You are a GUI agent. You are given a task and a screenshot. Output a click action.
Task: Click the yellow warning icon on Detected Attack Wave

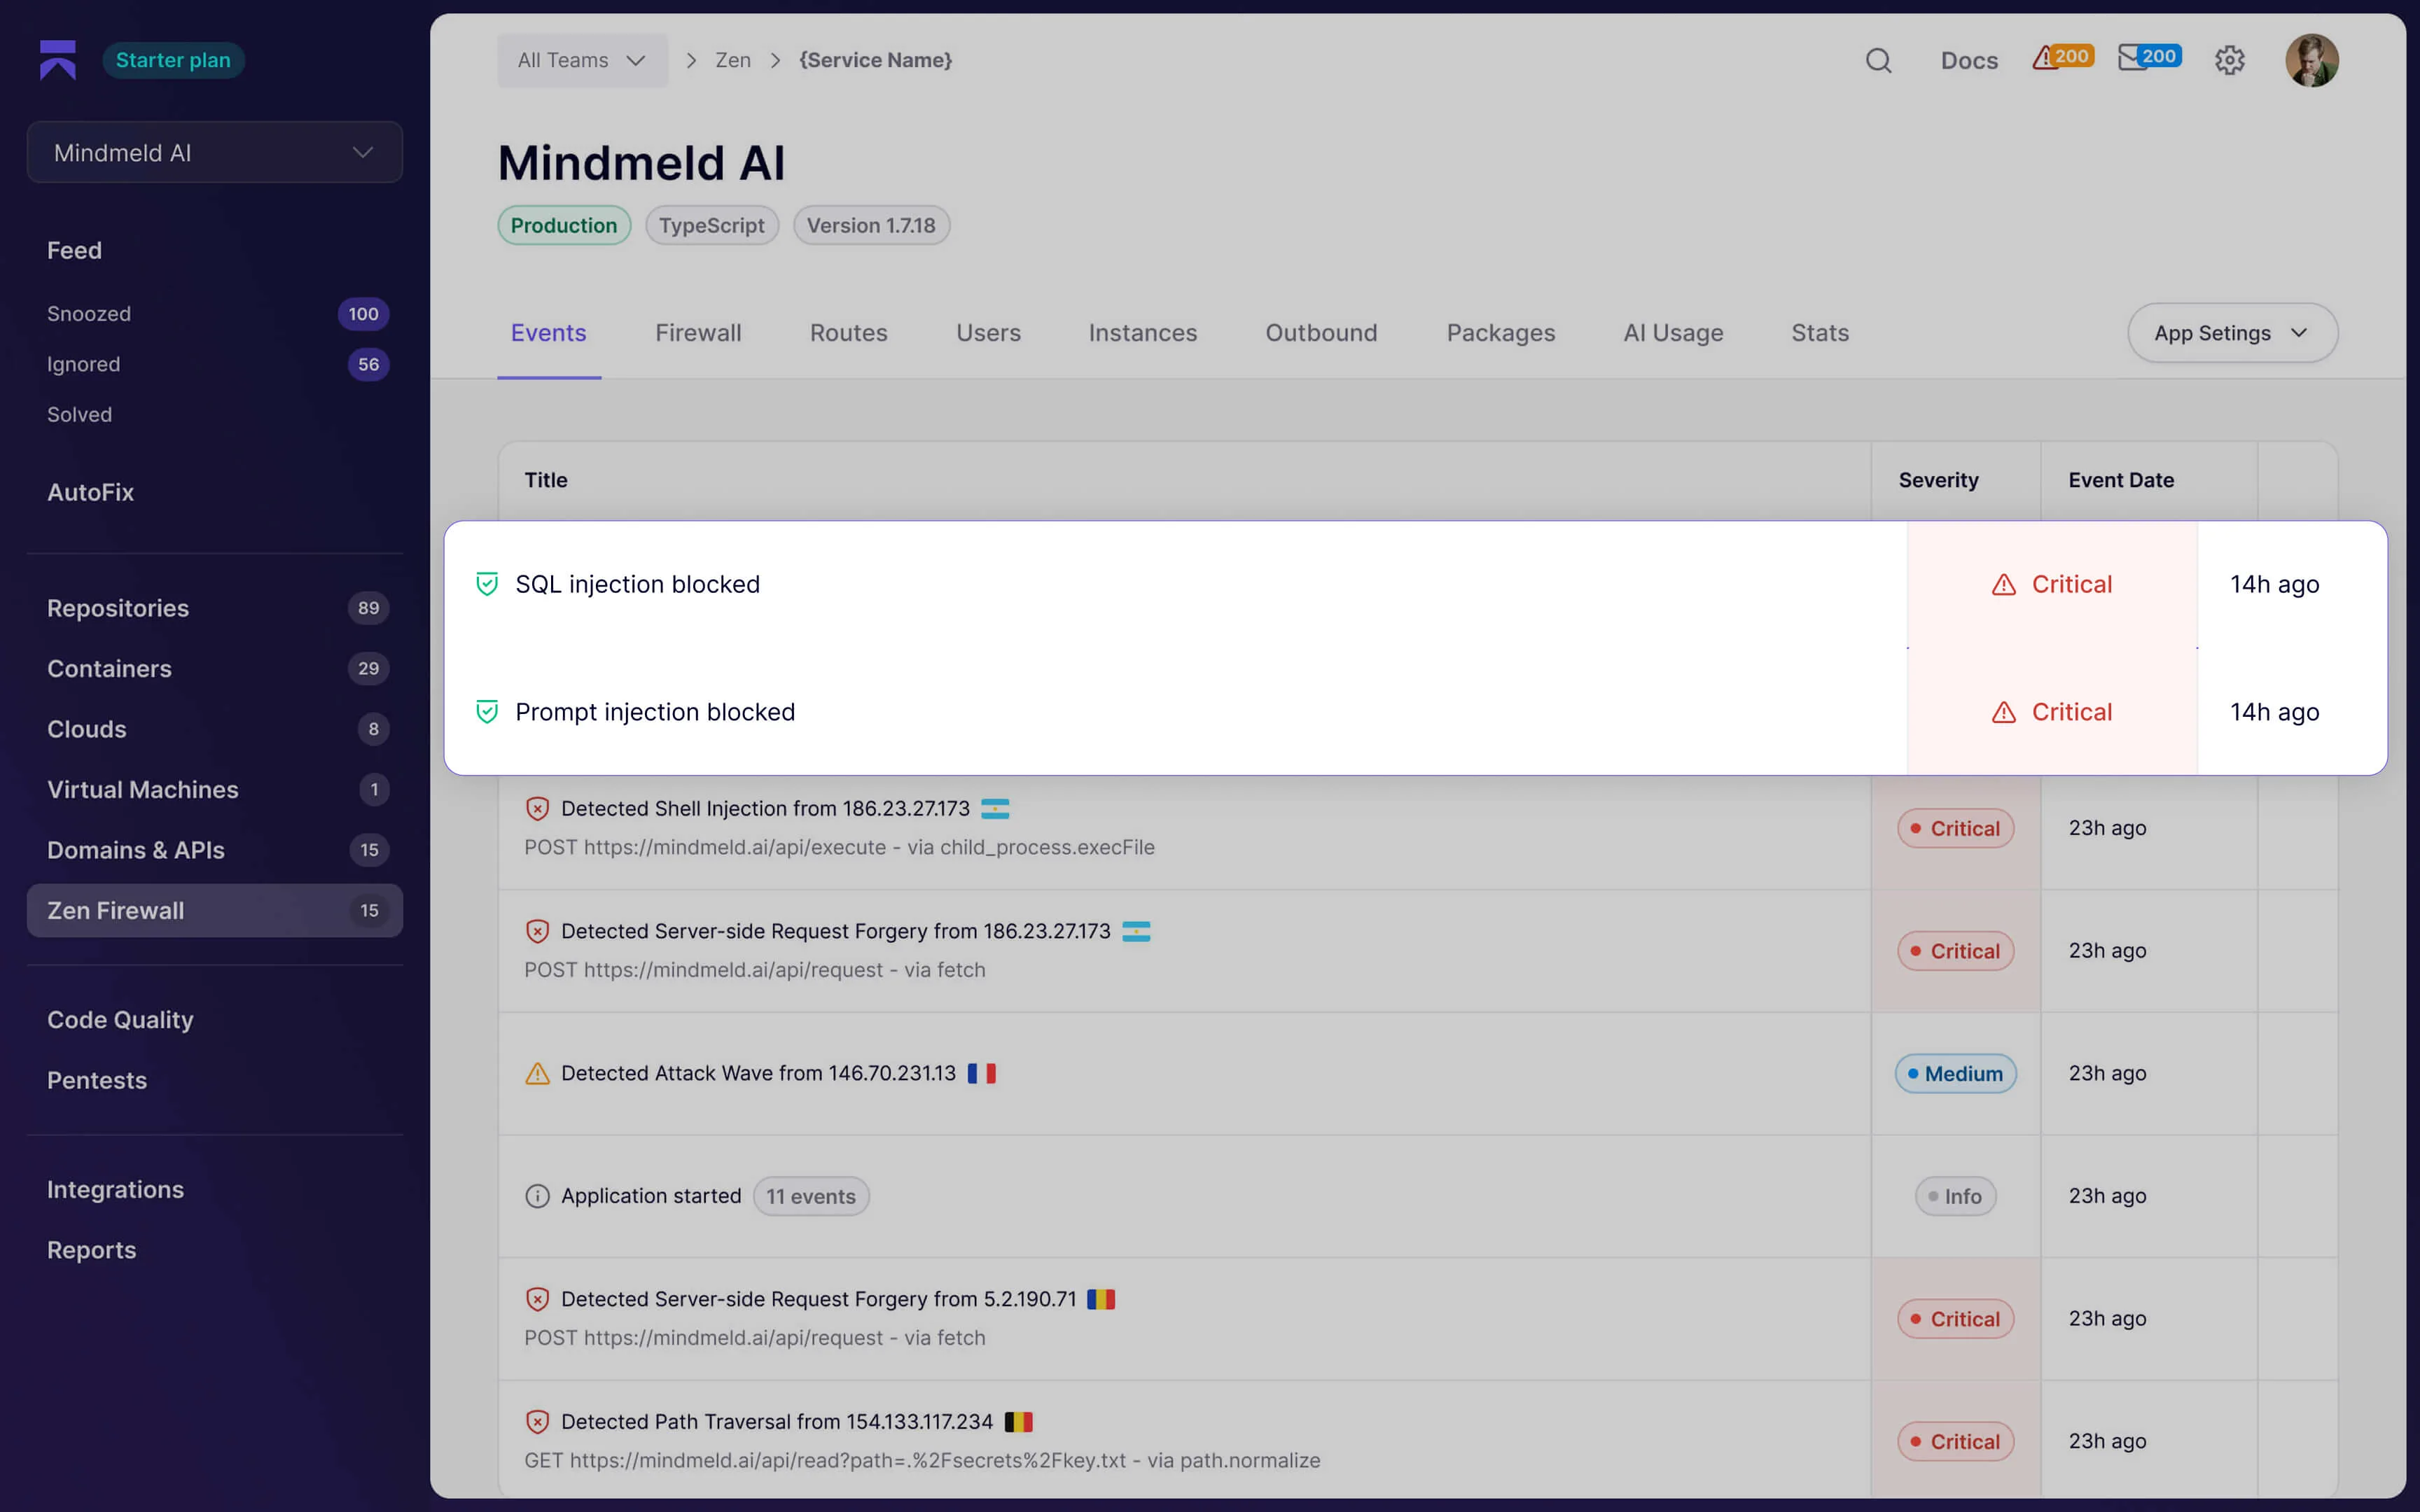[538, 1073]
